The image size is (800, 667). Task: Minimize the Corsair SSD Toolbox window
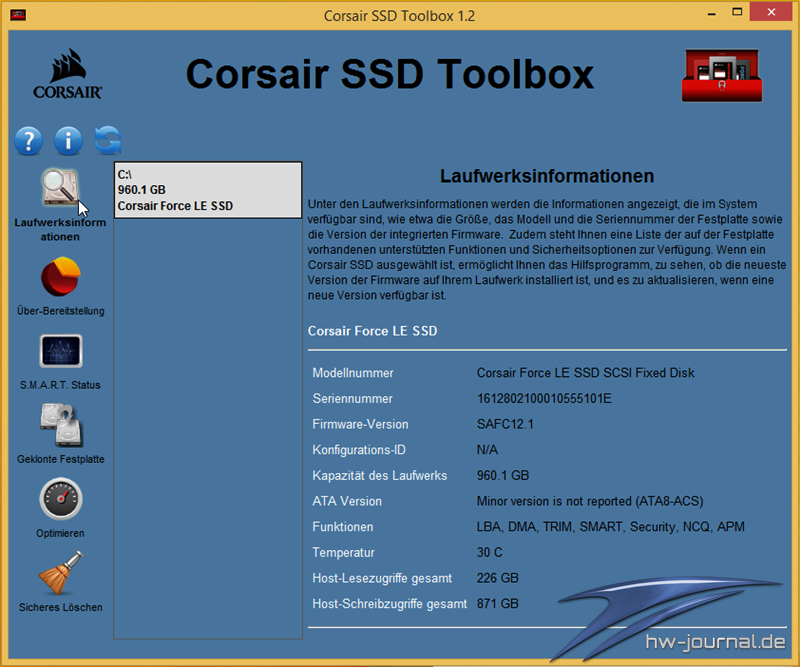click(711, 13)
